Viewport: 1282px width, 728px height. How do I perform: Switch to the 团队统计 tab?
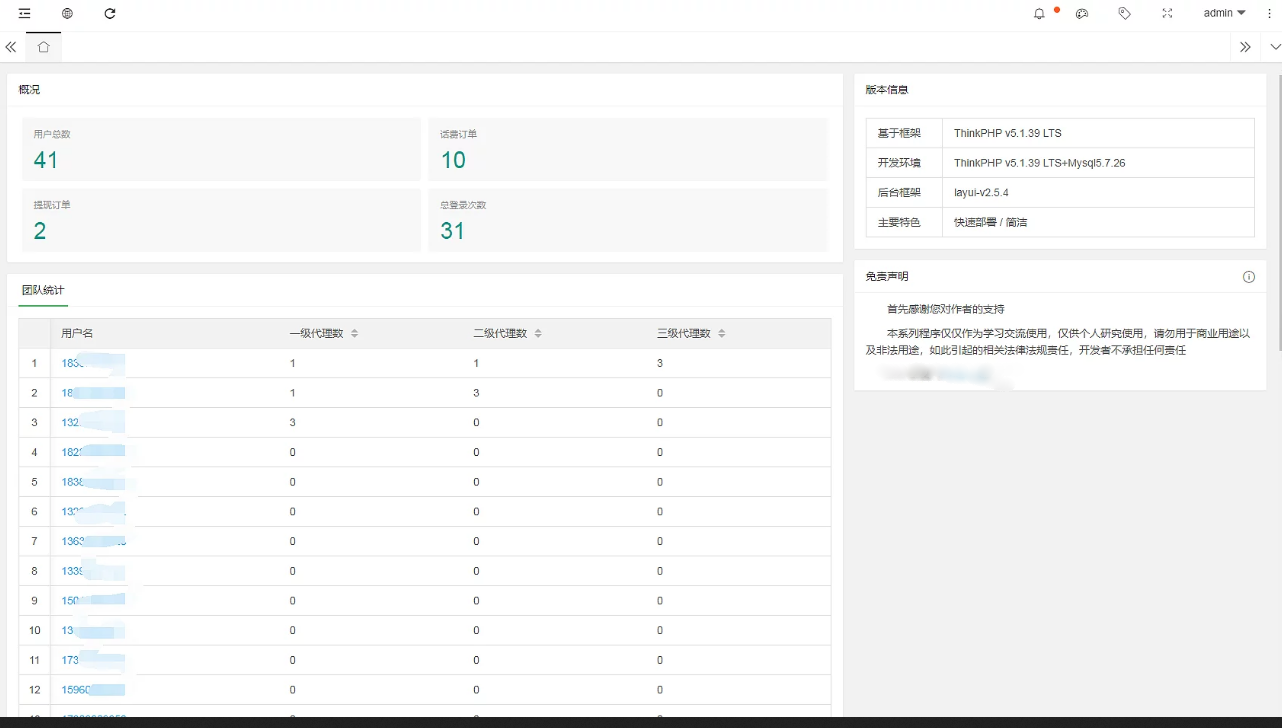coord(43,290)
